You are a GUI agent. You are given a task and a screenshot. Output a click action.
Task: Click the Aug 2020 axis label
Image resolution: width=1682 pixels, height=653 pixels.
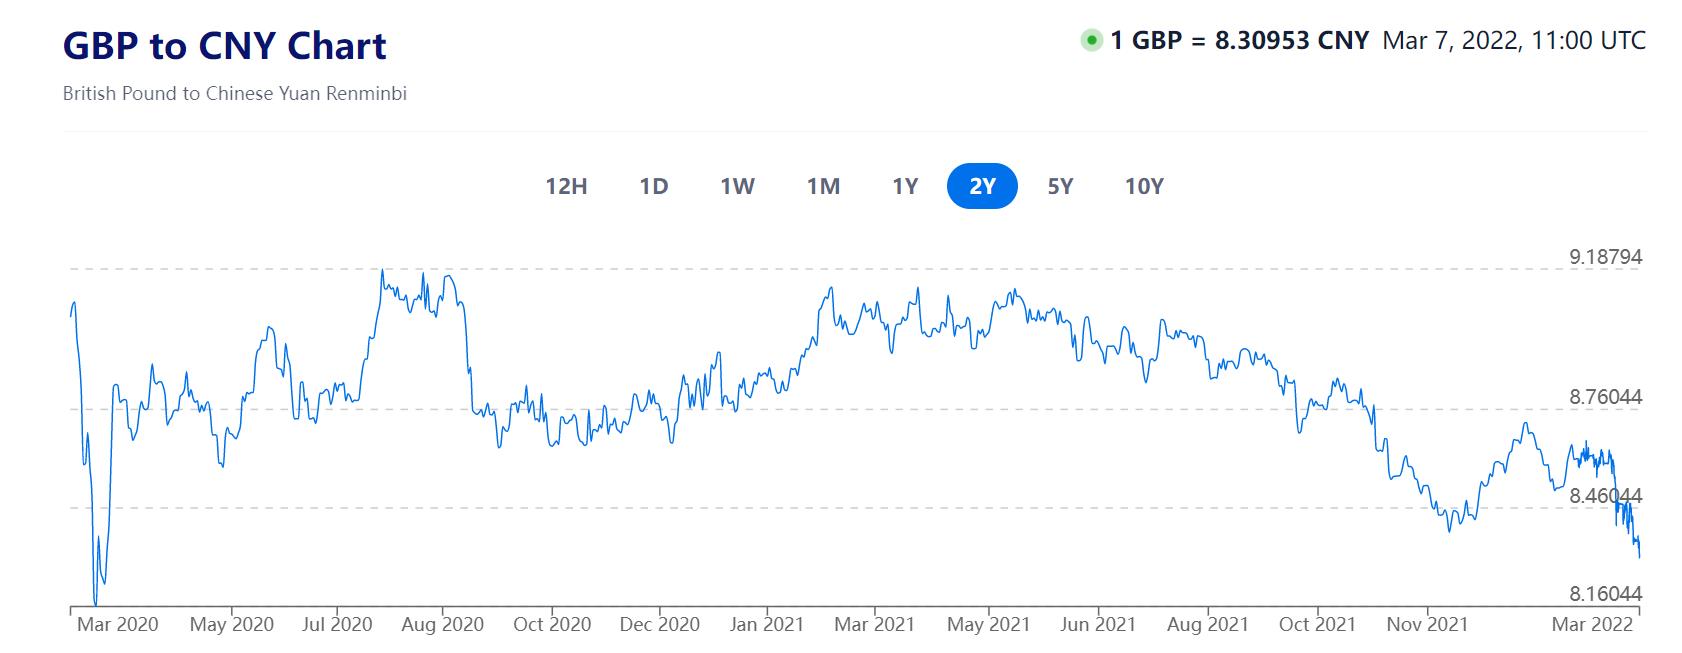442,624
